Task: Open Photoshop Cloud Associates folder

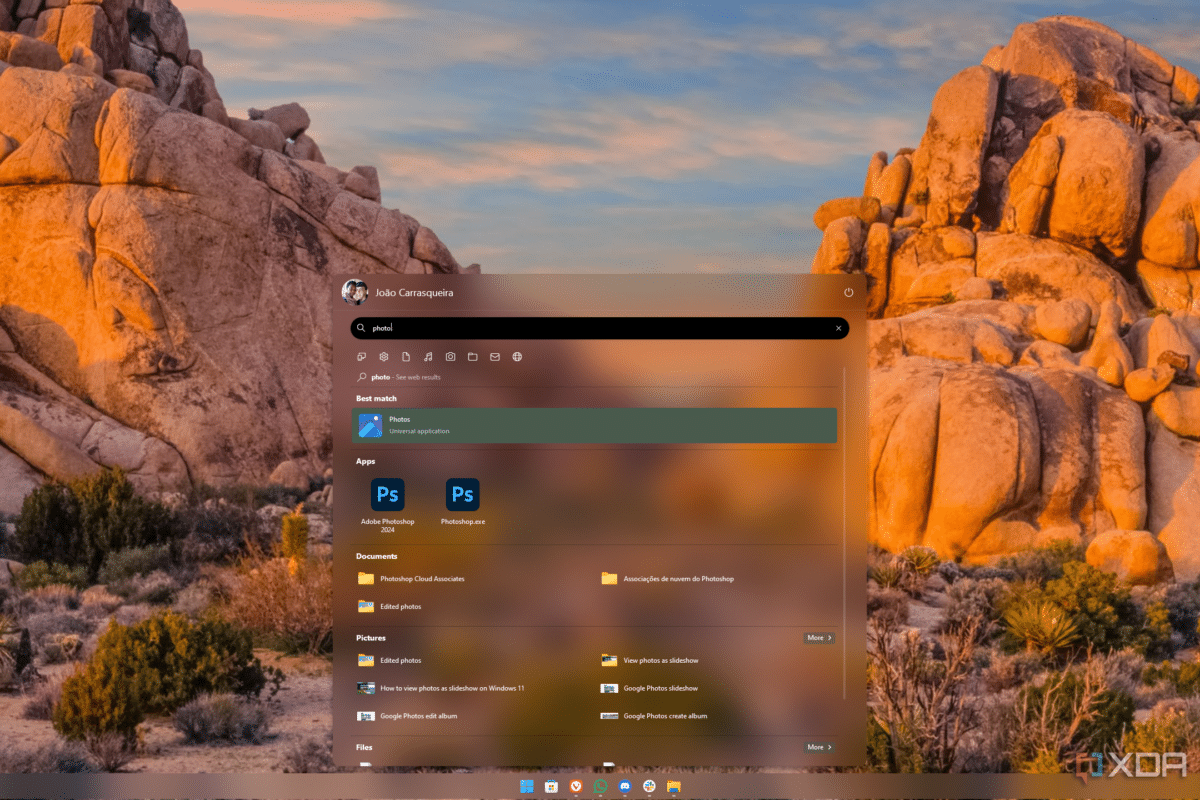Action: (x=421, y=579)
